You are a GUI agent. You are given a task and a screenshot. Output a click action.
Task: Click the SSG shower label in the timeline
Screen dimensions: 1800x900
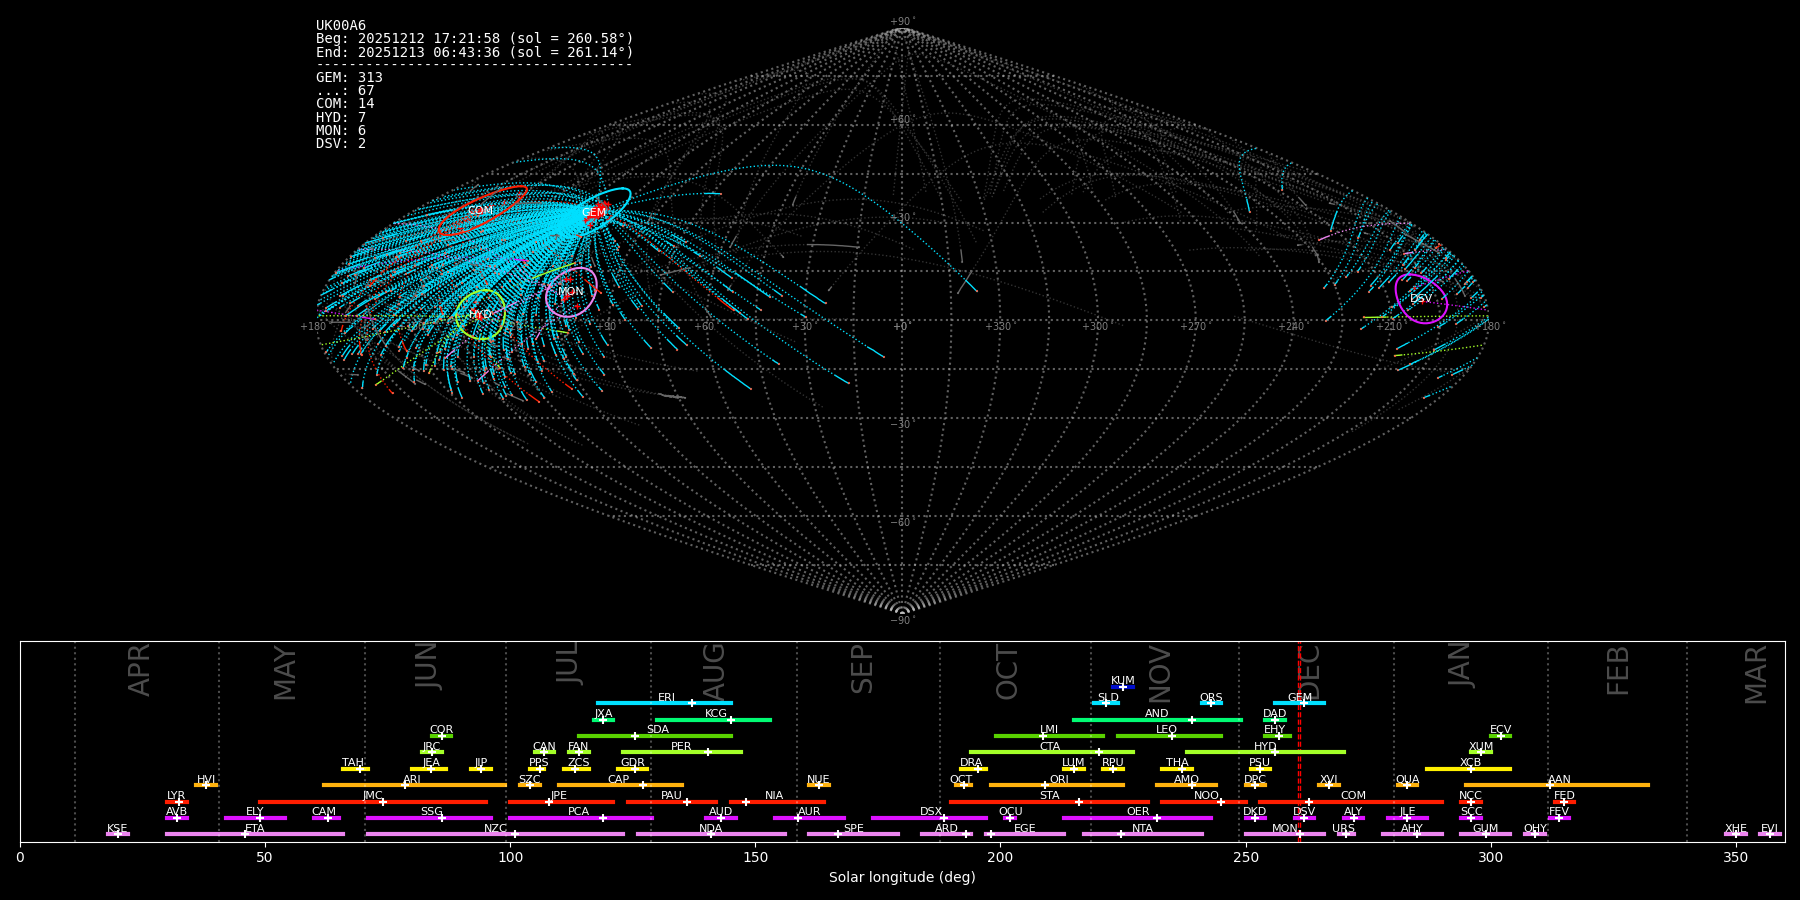pos(431,812)
